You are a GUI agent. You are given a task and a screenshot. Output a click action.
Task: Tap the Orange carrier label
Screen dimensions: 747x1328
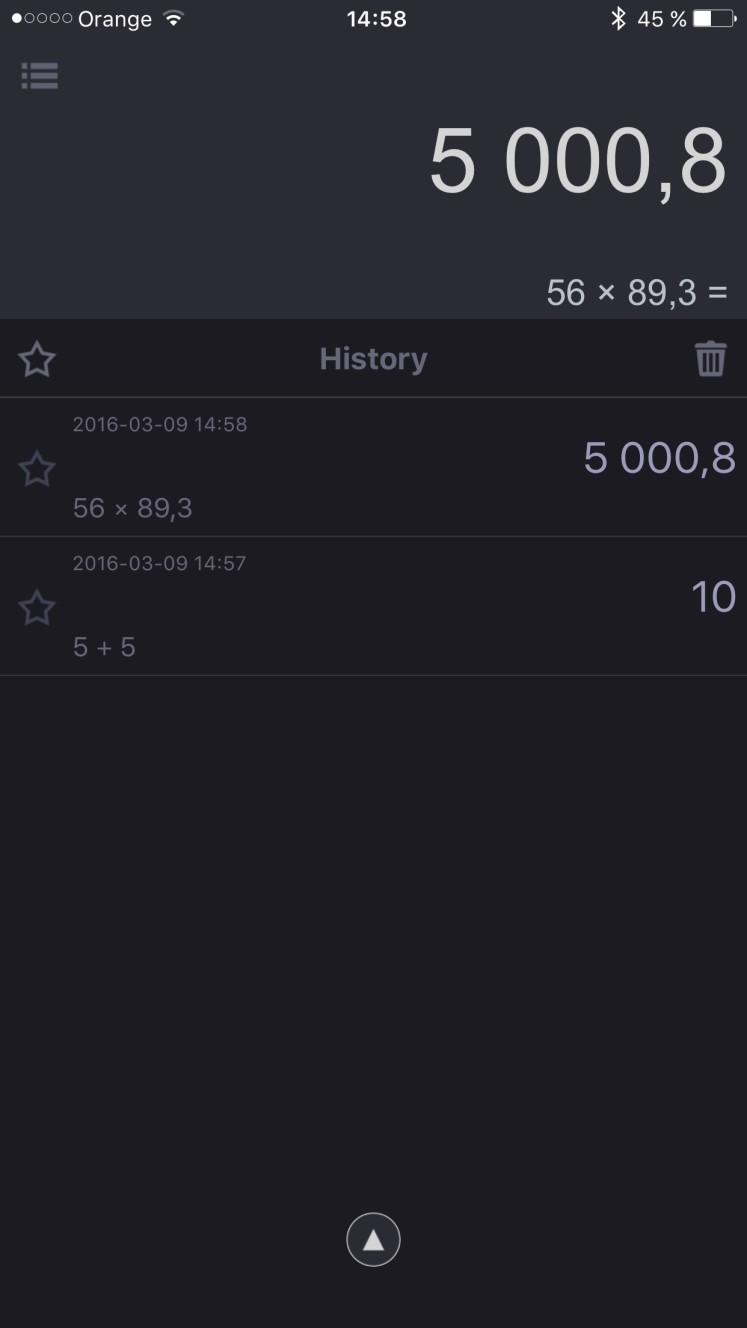(115, 19)
